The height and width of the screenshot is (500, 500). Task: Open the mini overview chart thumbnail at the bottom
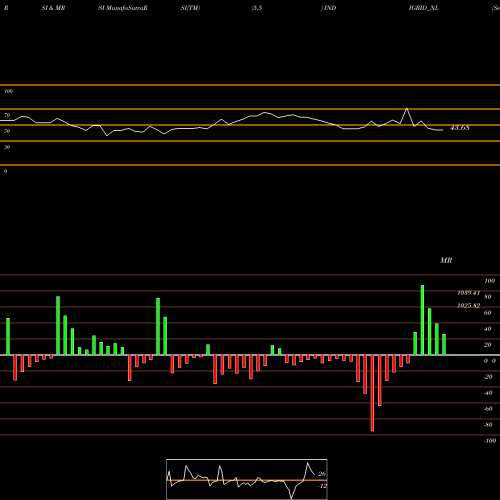pos(247,479)
